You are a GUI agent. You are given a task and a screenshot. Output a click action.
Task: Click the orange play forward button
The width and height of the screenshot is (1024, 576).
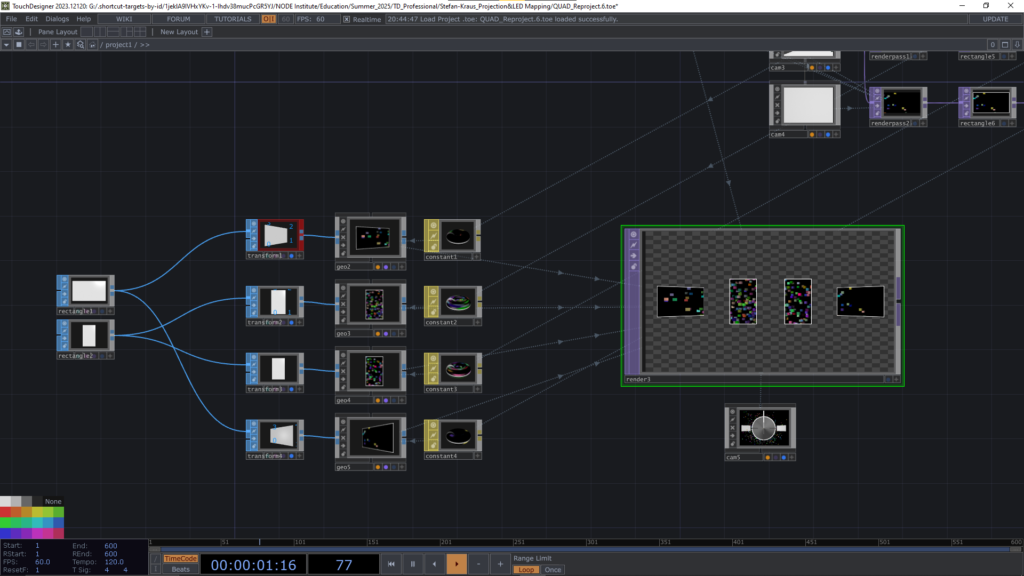tap(456, 564)
